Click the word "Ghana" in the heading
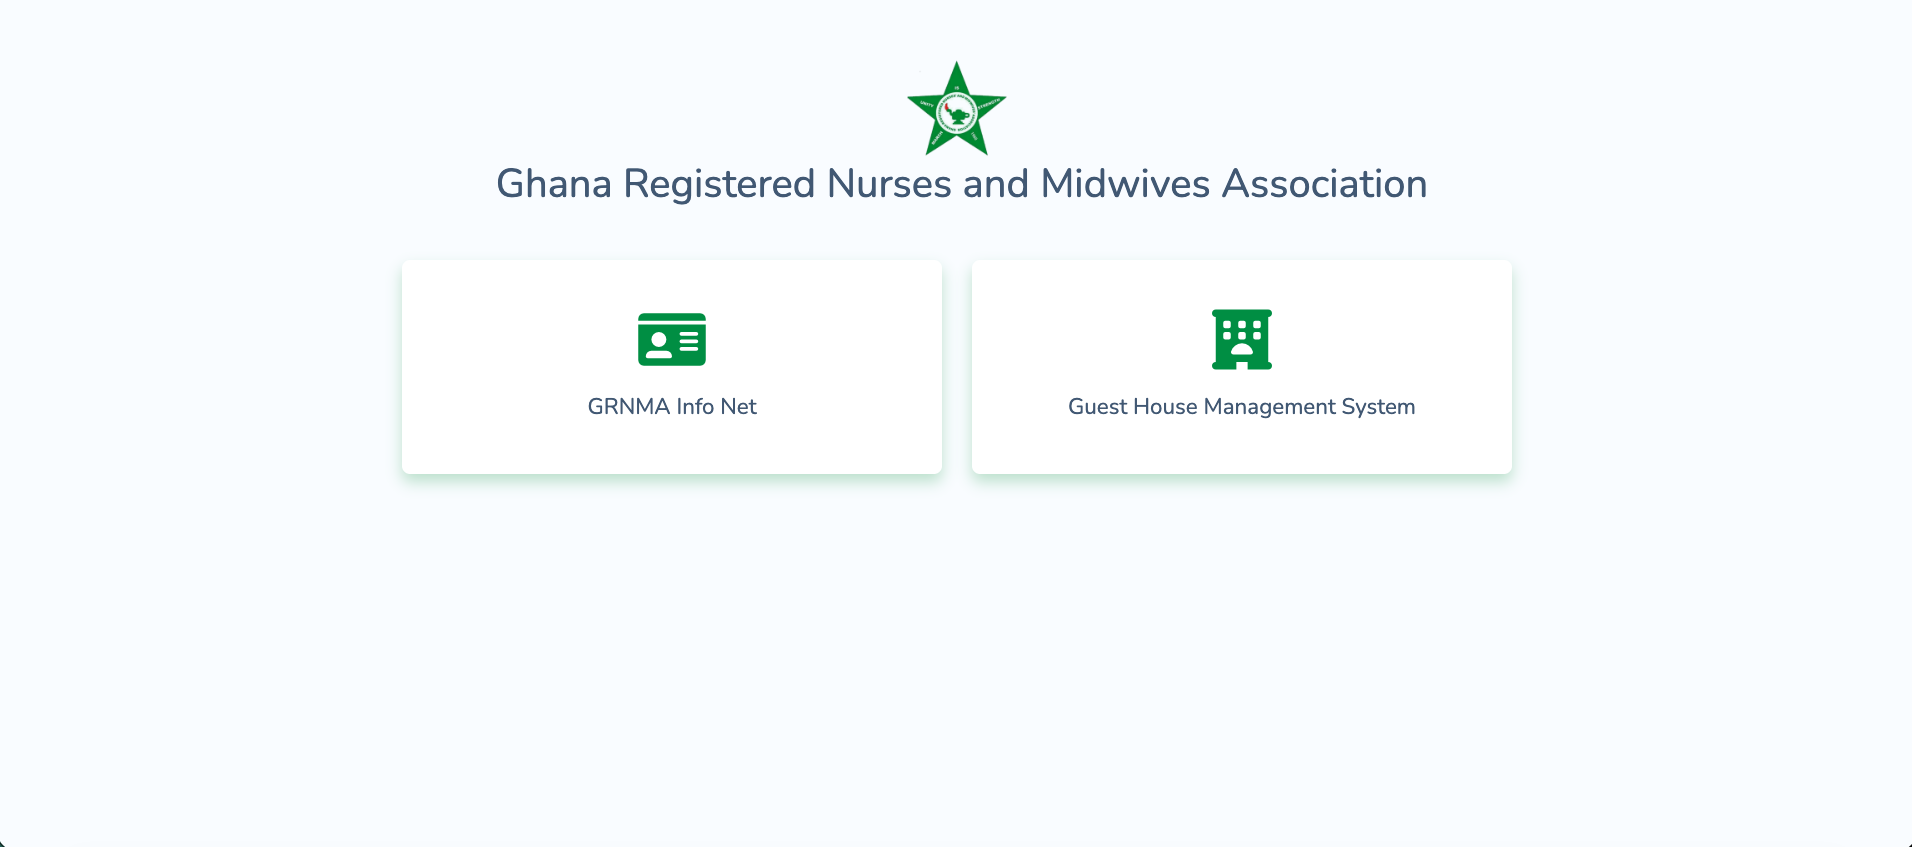The image size is (1912, 847). 554,185
